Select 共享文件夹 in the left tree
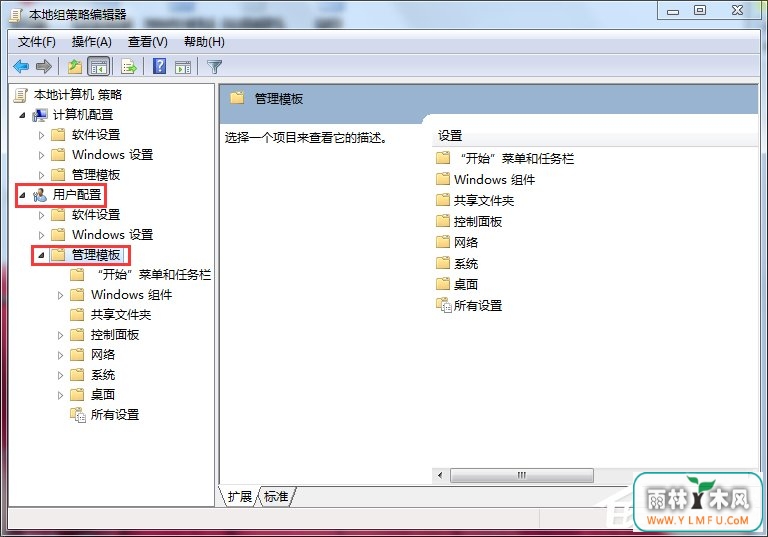Viewport: 768px width, 537px height. coord(121,315)
